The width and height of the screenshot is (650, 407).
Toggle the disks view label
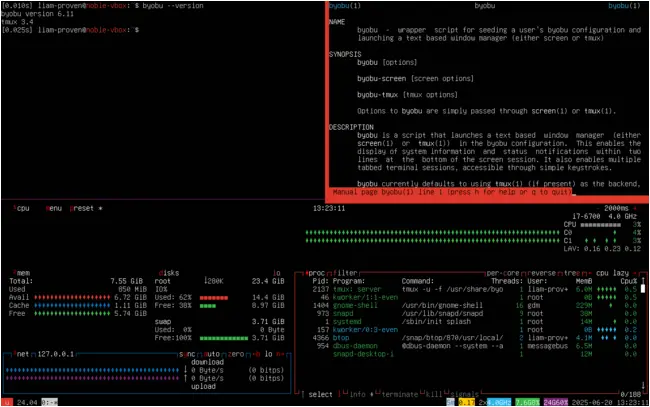coord(169,273)
